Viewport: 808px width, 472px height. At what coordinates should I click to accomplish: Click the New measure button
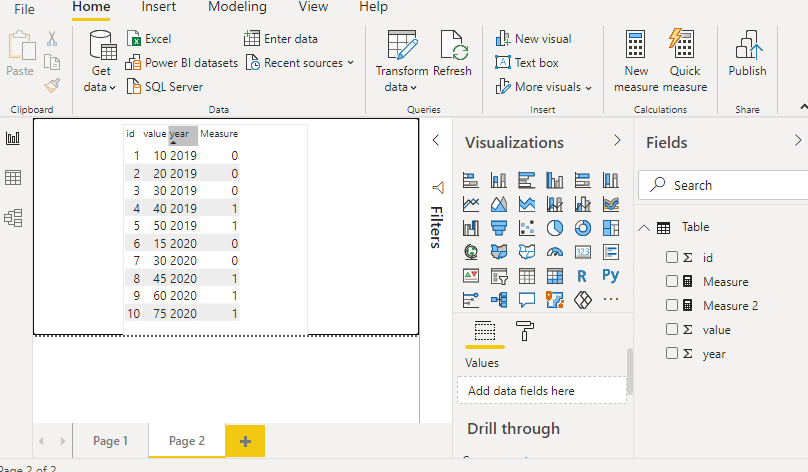[x=636, y=61]
